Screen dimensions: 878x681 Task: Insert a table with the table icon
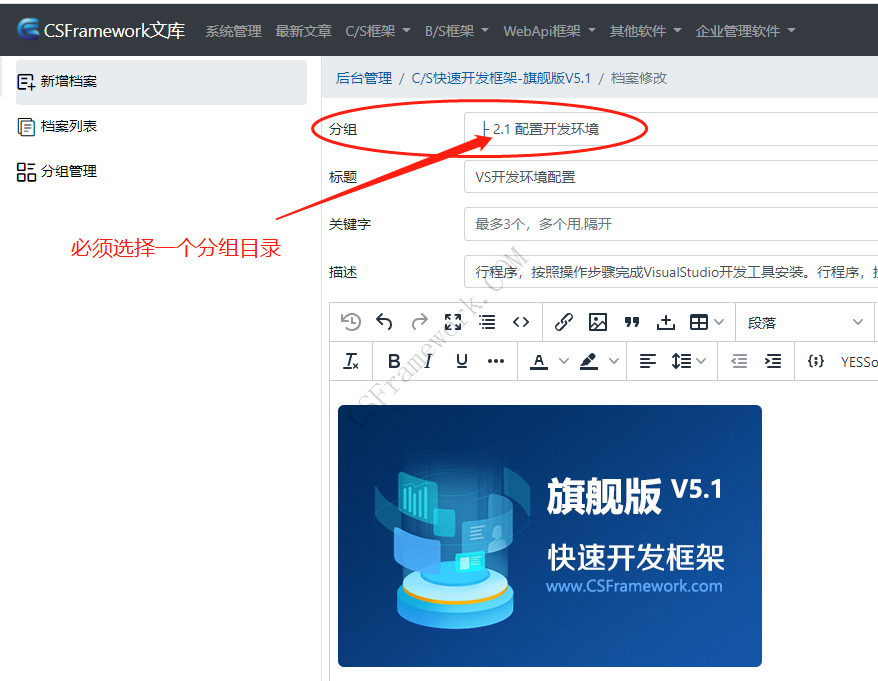pos(699,322)
